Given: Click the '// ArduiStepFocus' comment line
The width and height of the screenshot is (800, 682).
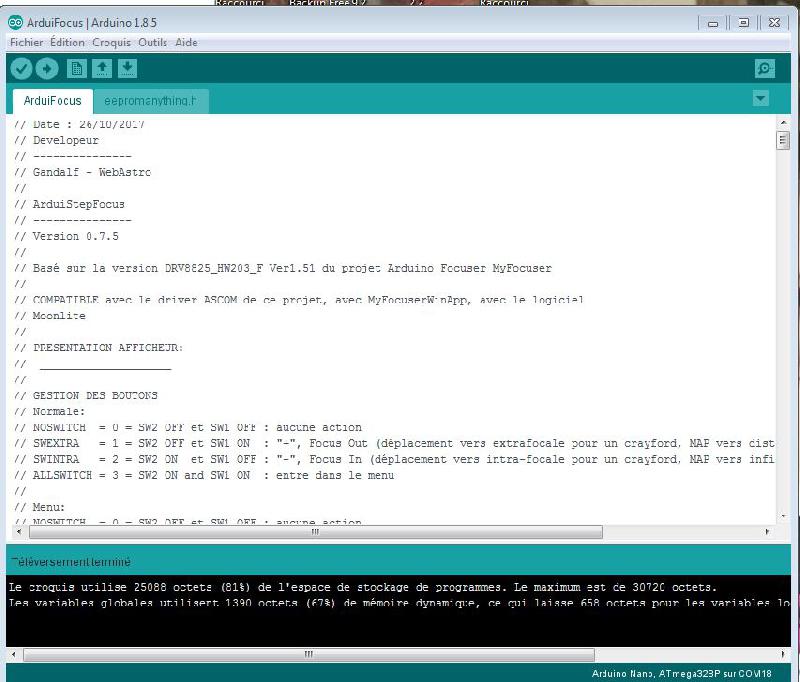Looking at the screenshot, I should pos(69,204).
